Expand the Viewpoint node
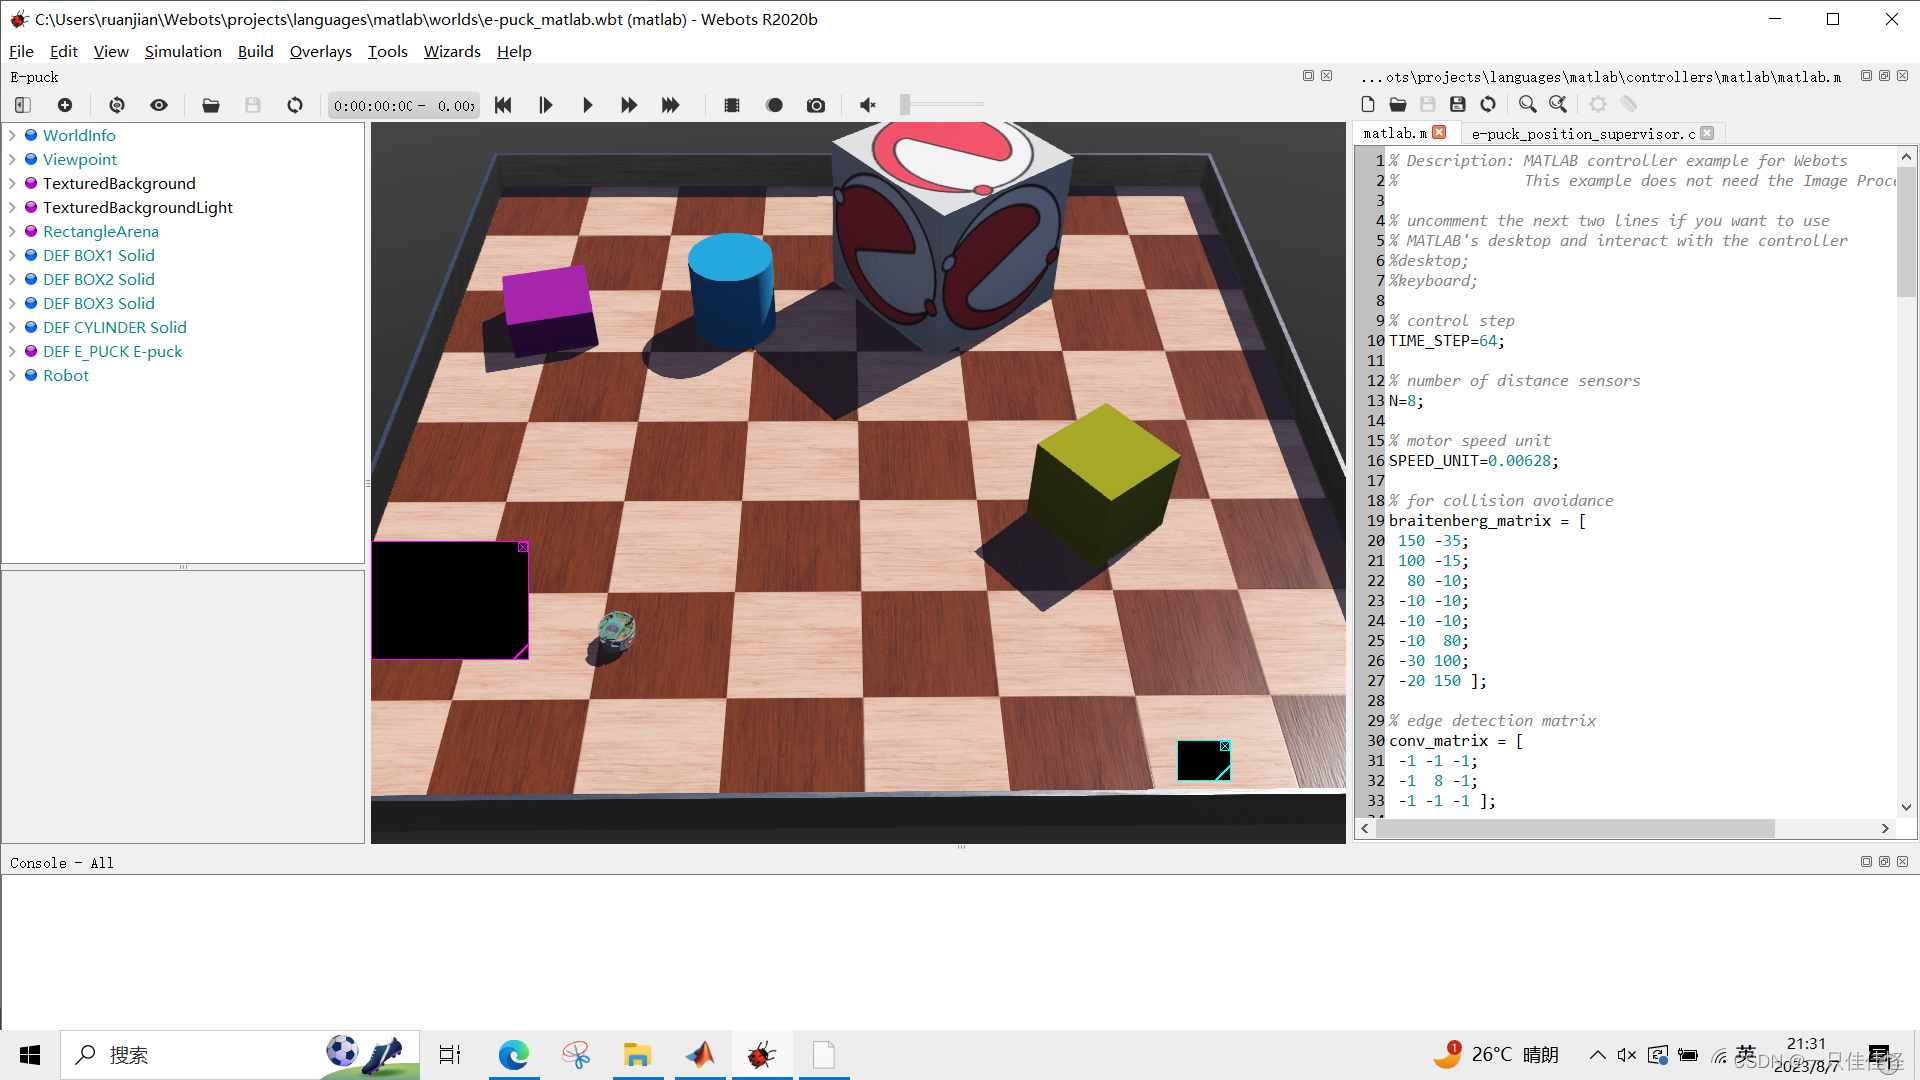 pos(12,159)
